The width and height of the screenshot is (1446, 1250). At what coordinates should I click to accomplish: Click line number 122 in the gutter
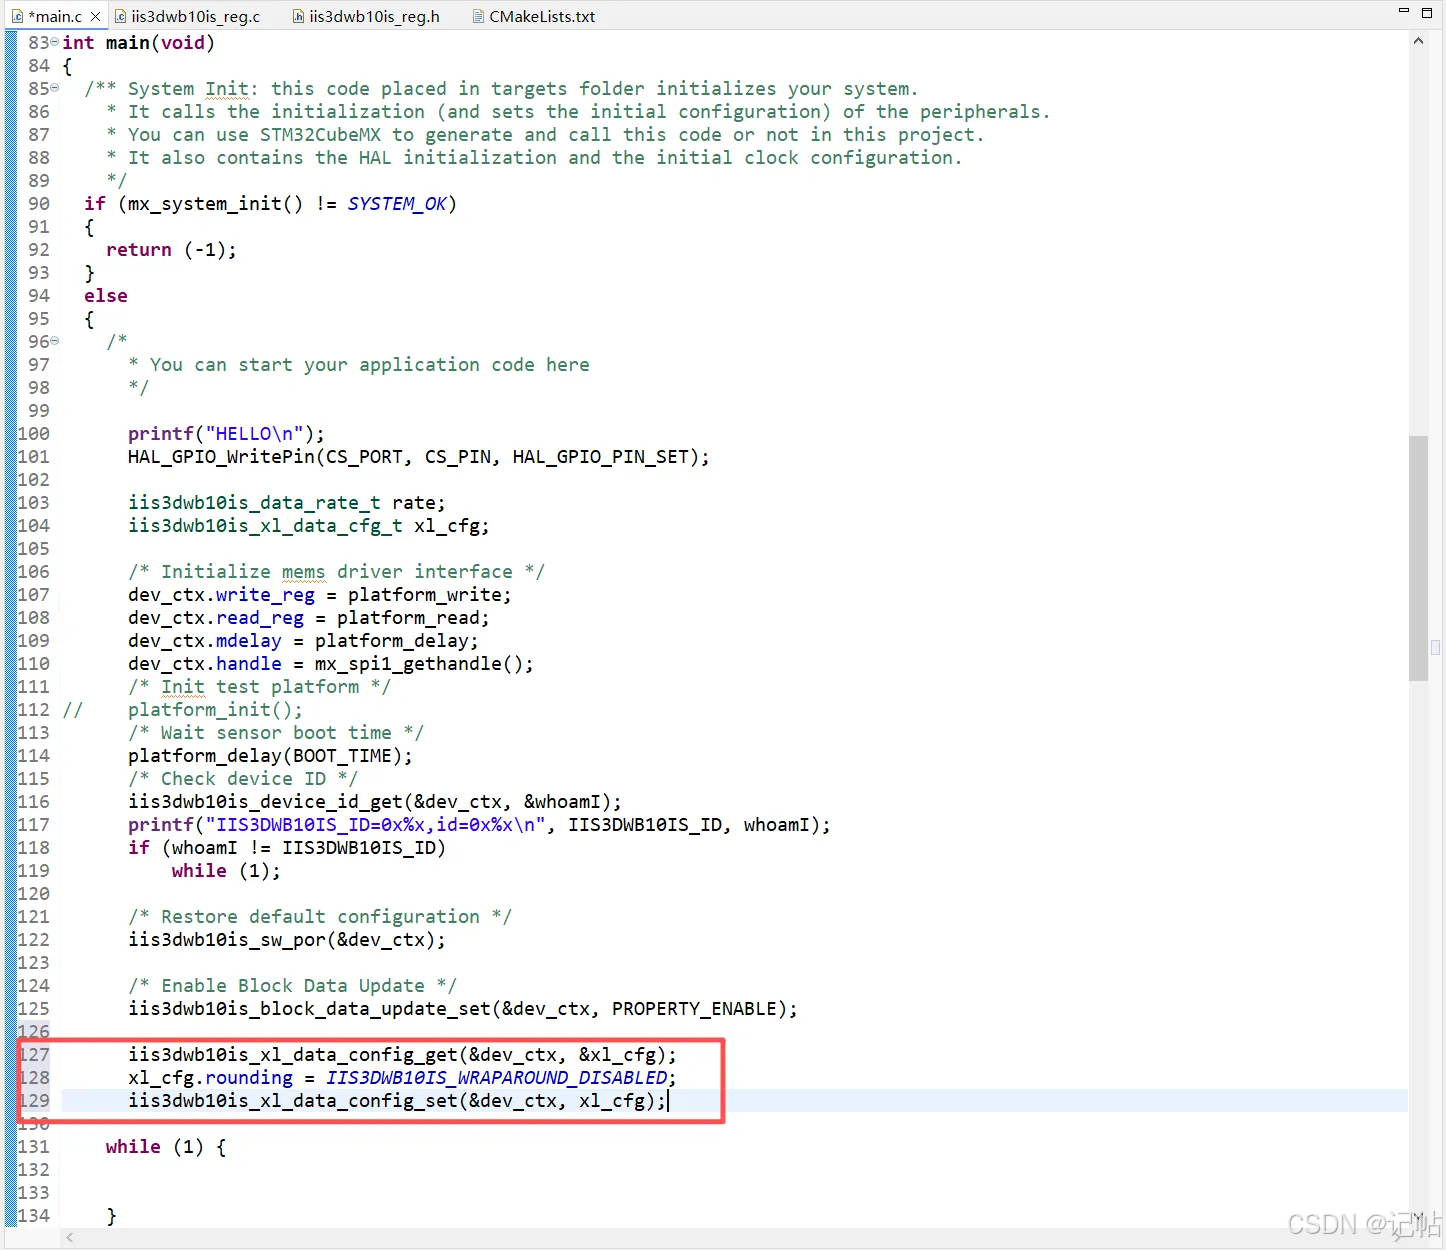33,940
